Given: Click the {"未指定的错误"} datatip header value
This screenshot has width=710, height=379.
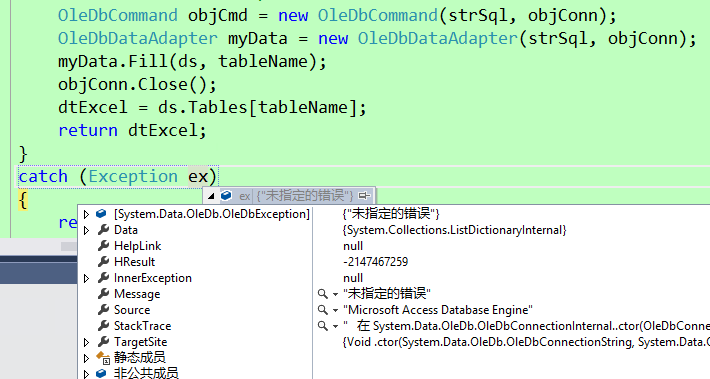Looking at the screenshot, I should coord(304,196).
